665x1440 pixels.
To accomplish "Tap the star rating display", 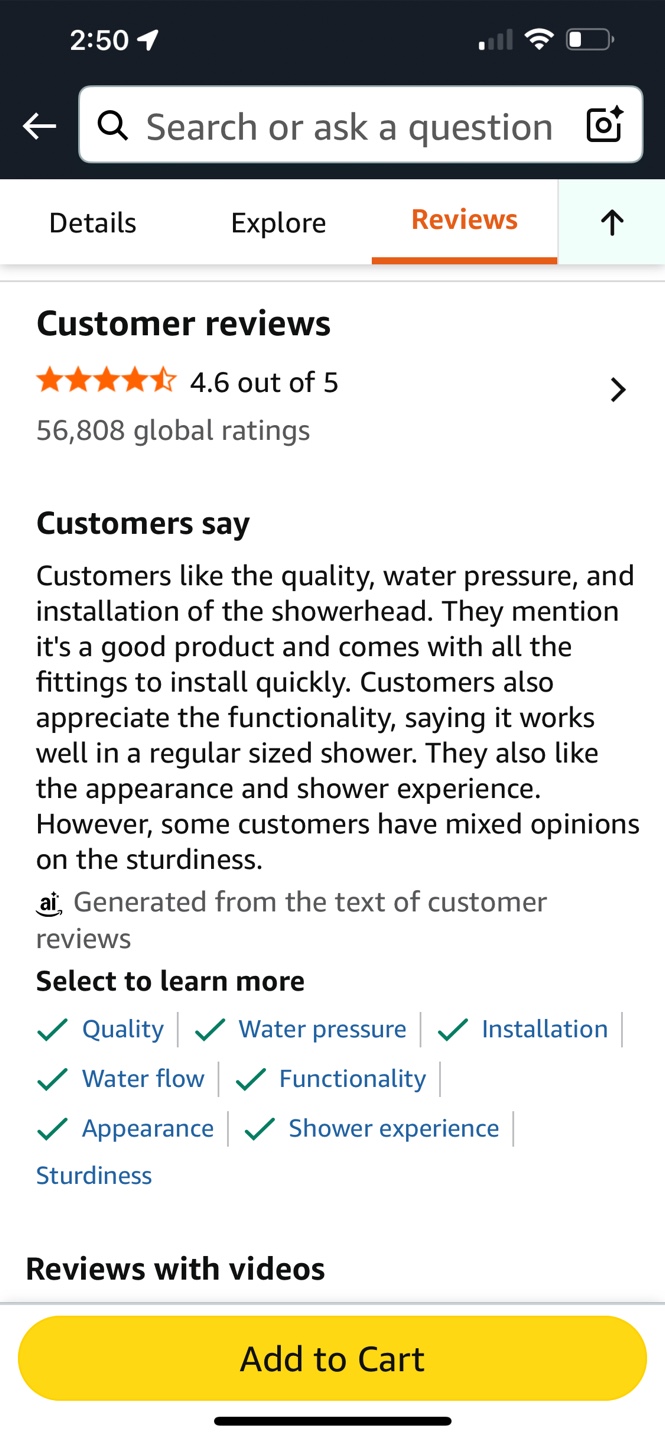I will (x=107, y=380).
